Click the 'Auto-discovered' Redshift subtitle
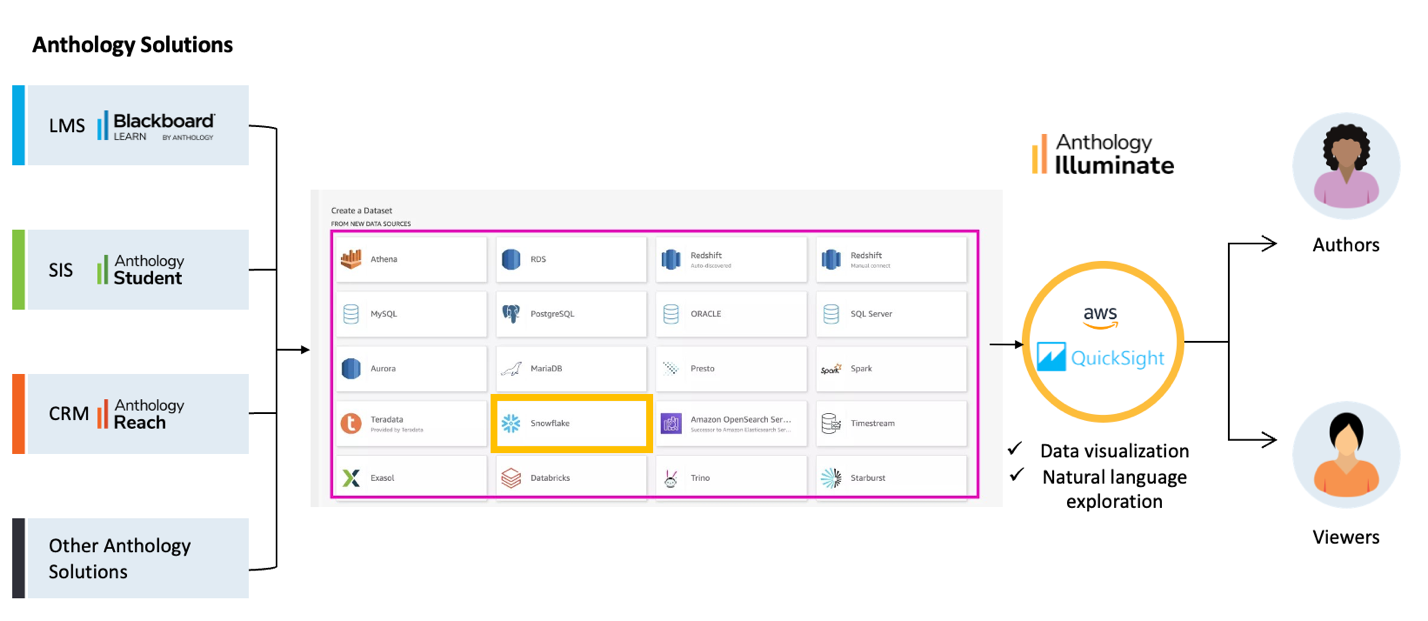1428x621 pixels. [711, 266]
